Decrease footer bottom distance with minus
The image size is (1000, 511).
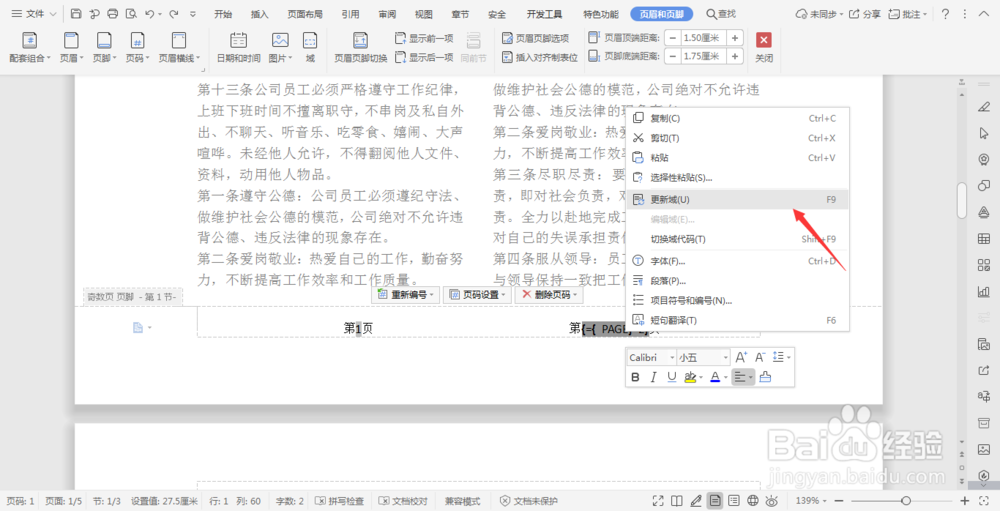(x=672, y=57)
